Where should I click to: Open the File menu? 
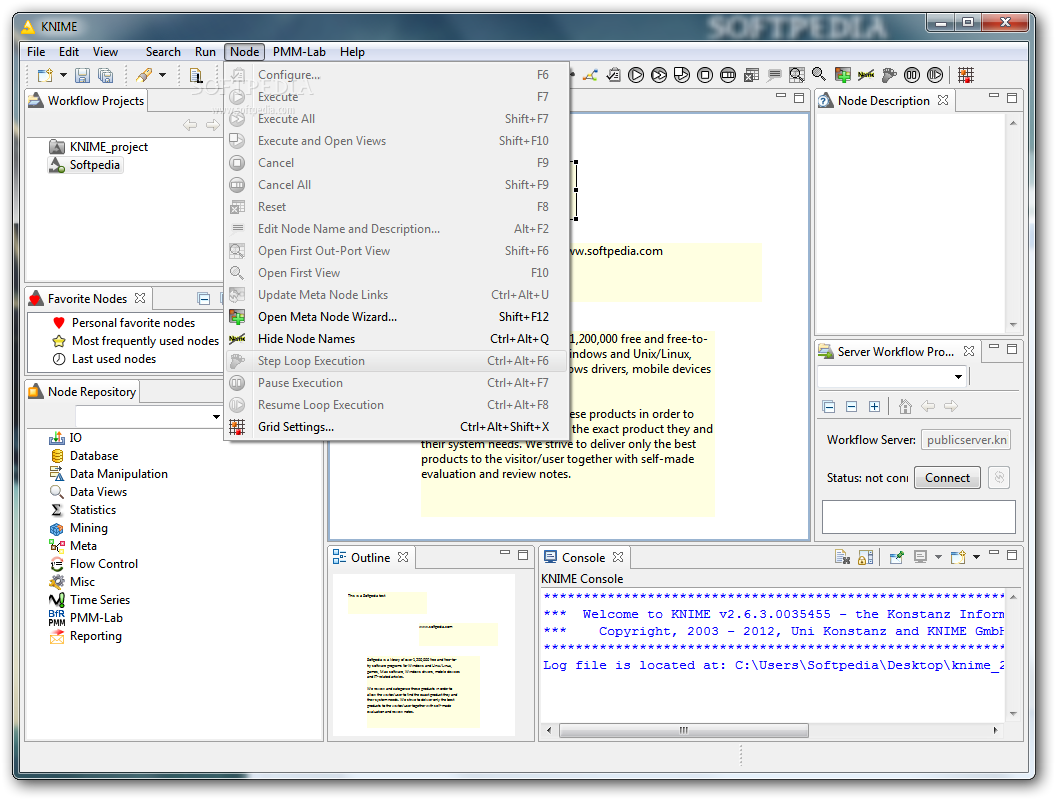tap(36, 52)
